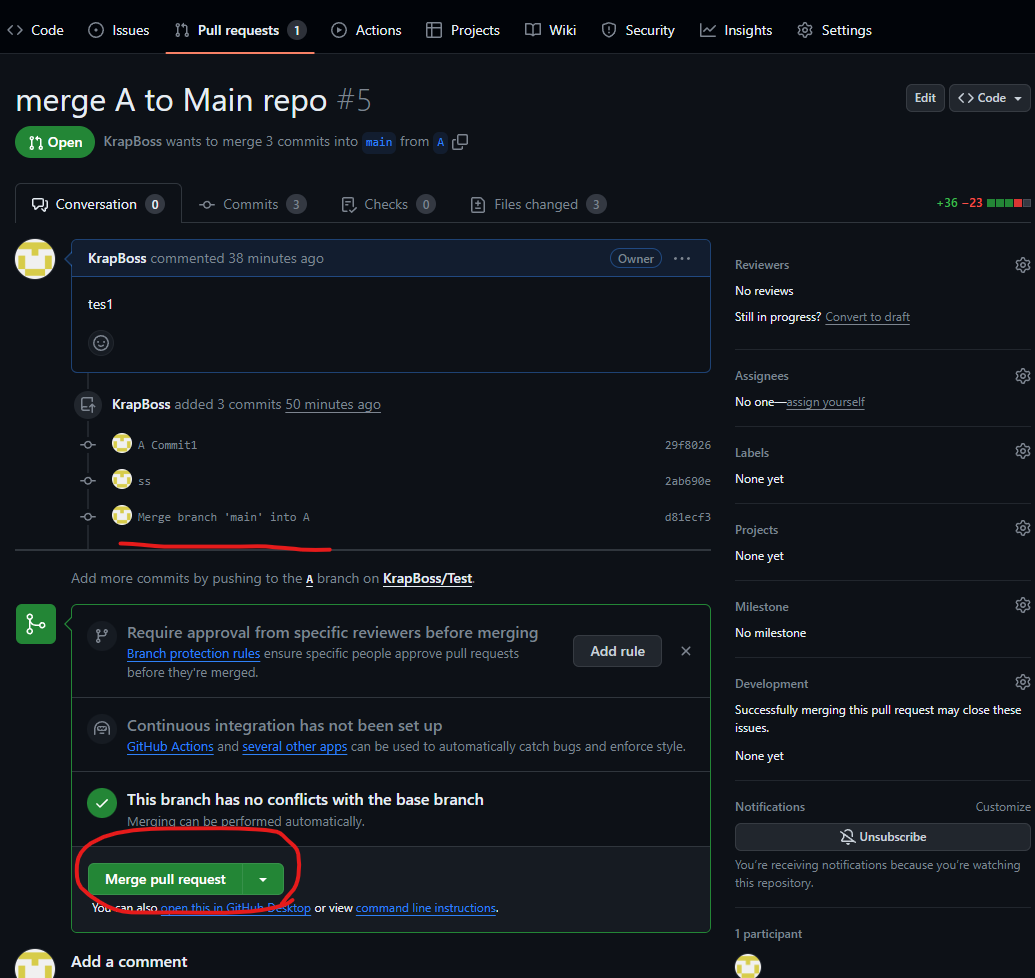Click KrapBoss avatar next to first comment
The height and width of the screenshot is (978, 1035).
(x=35, y=259)
